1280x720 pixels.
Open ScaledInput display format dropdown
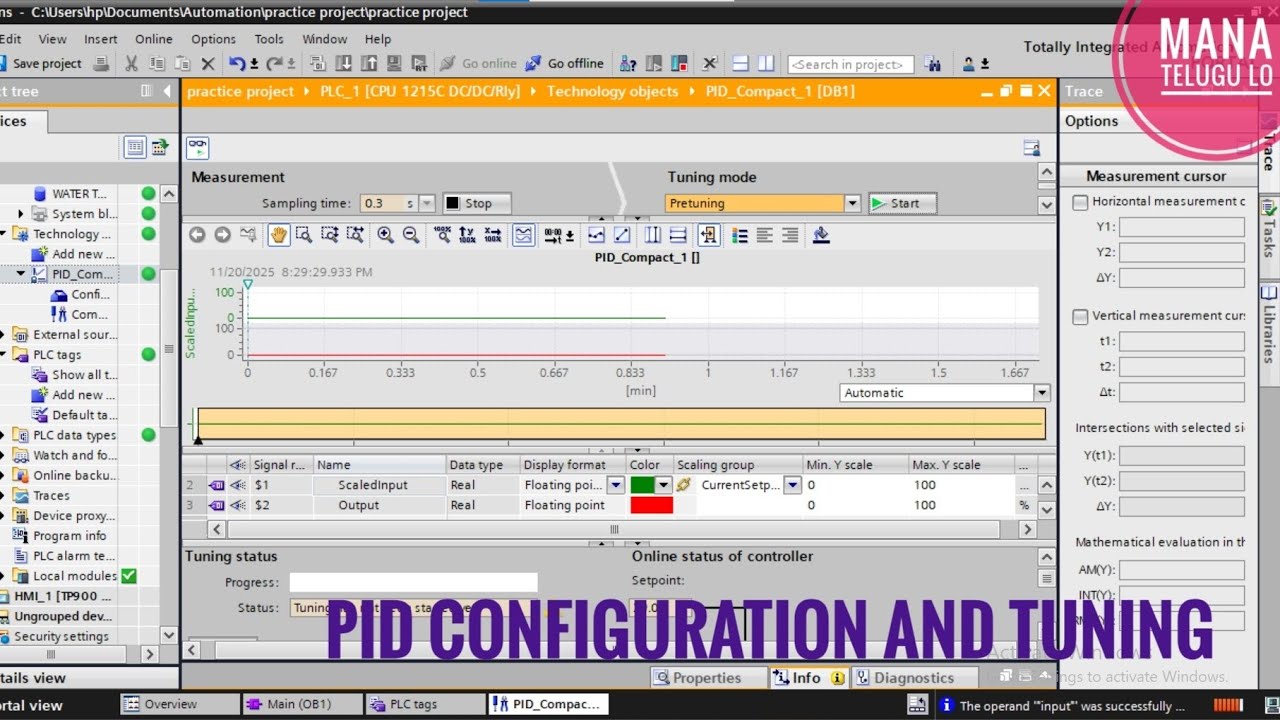pos(616,485)
